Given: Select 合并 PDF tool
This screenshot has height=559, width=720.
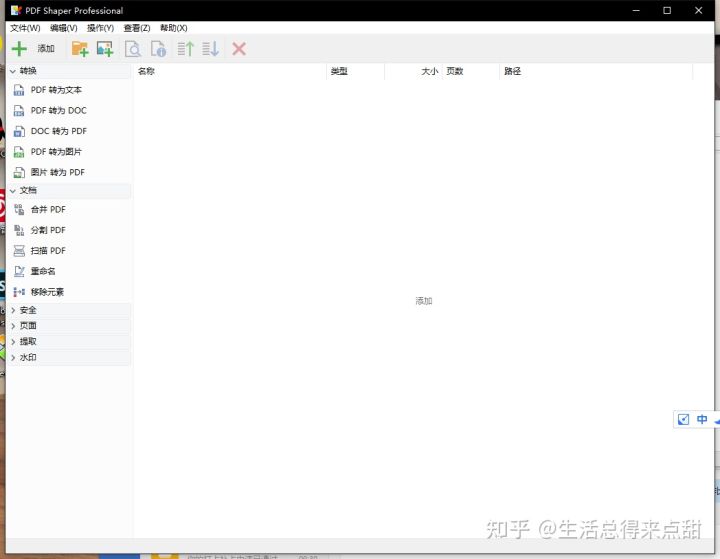Looking at the screenshot, I should click(48, 209).
